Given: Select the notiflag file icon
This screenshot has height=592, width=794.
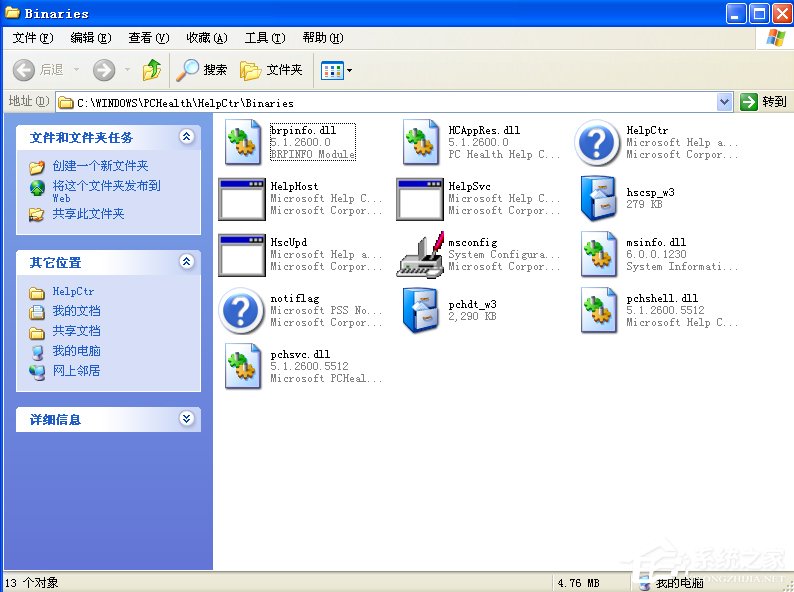Looking at the screenshot, I should (x=241, y=311).
